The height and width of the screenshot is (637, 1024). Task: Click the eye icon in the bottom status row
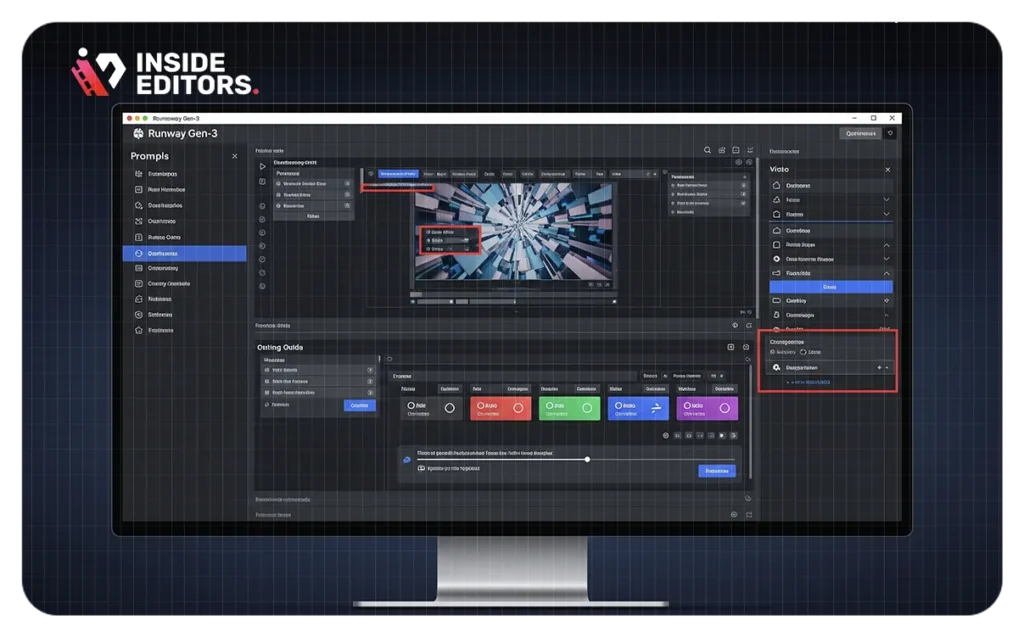point(734,515)
